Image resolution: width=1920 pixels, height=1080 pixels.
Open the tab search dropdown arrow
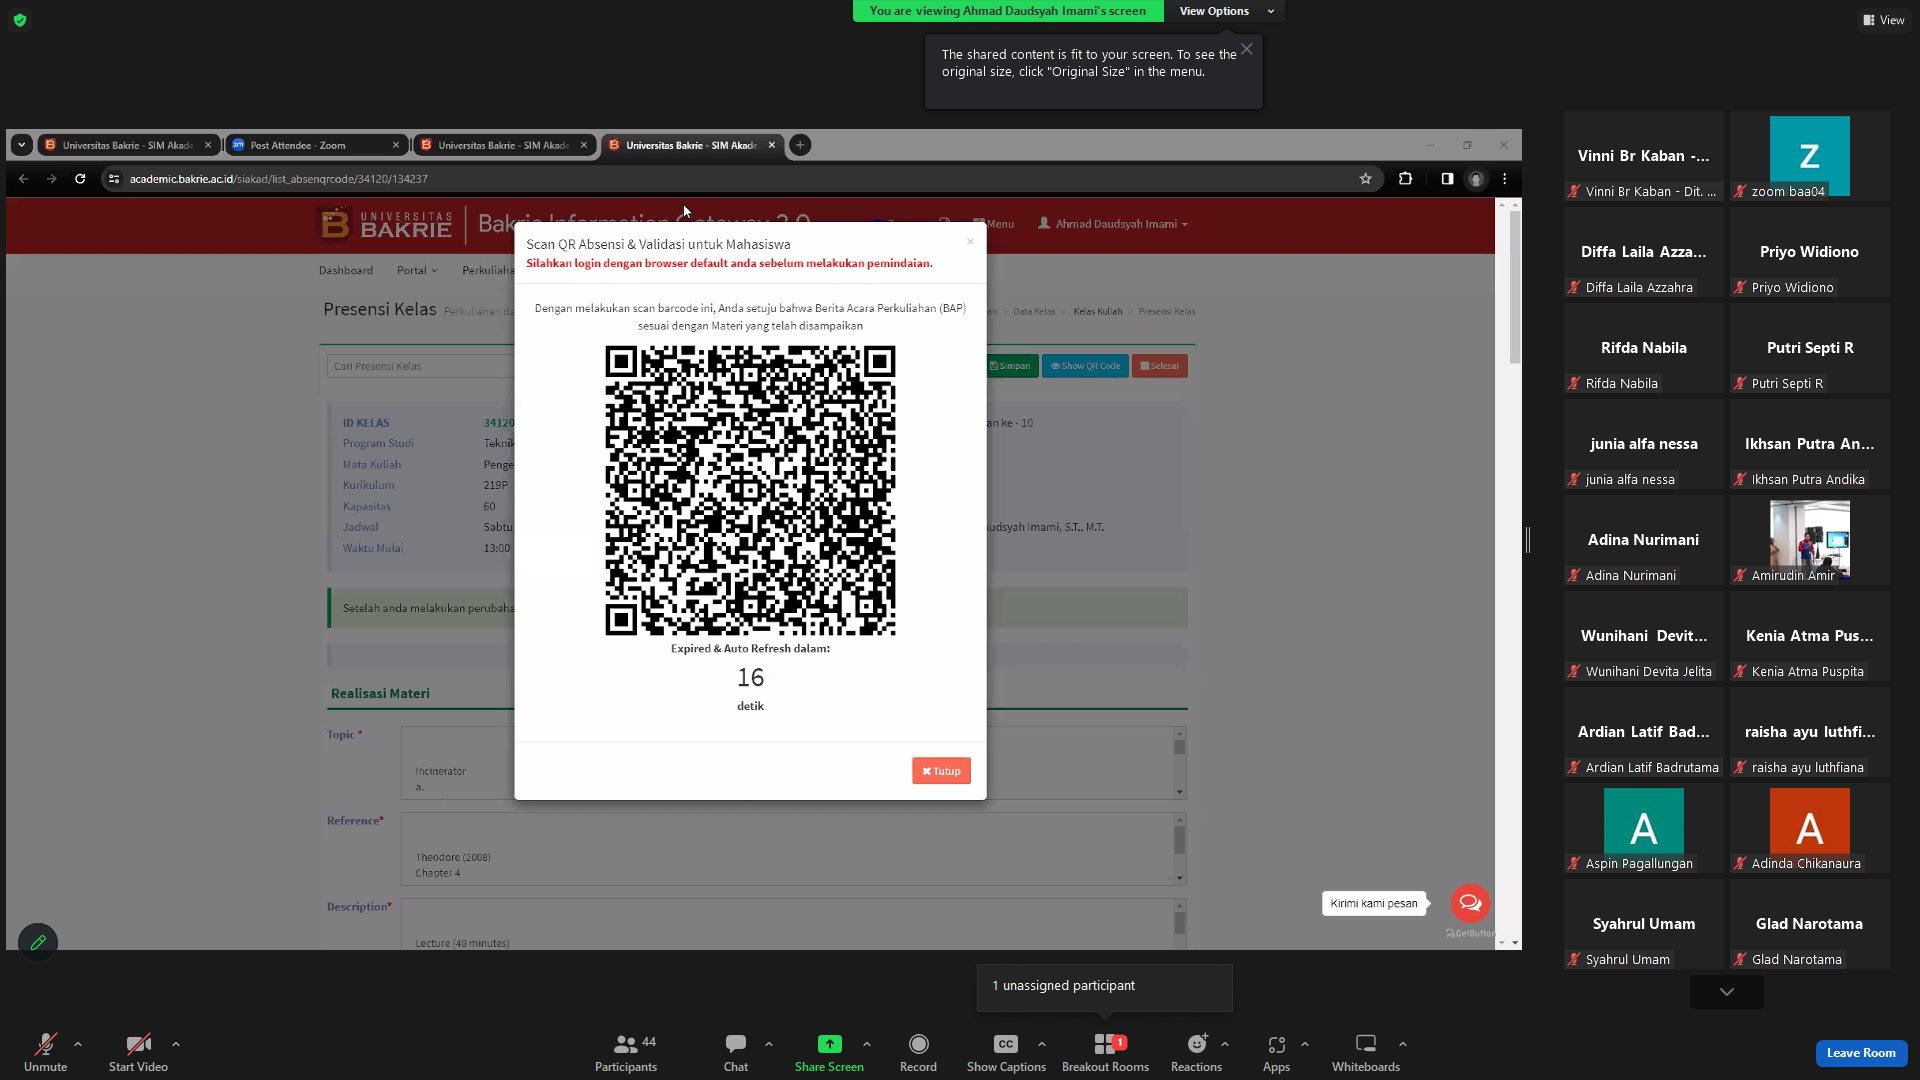tap(21, 145)
